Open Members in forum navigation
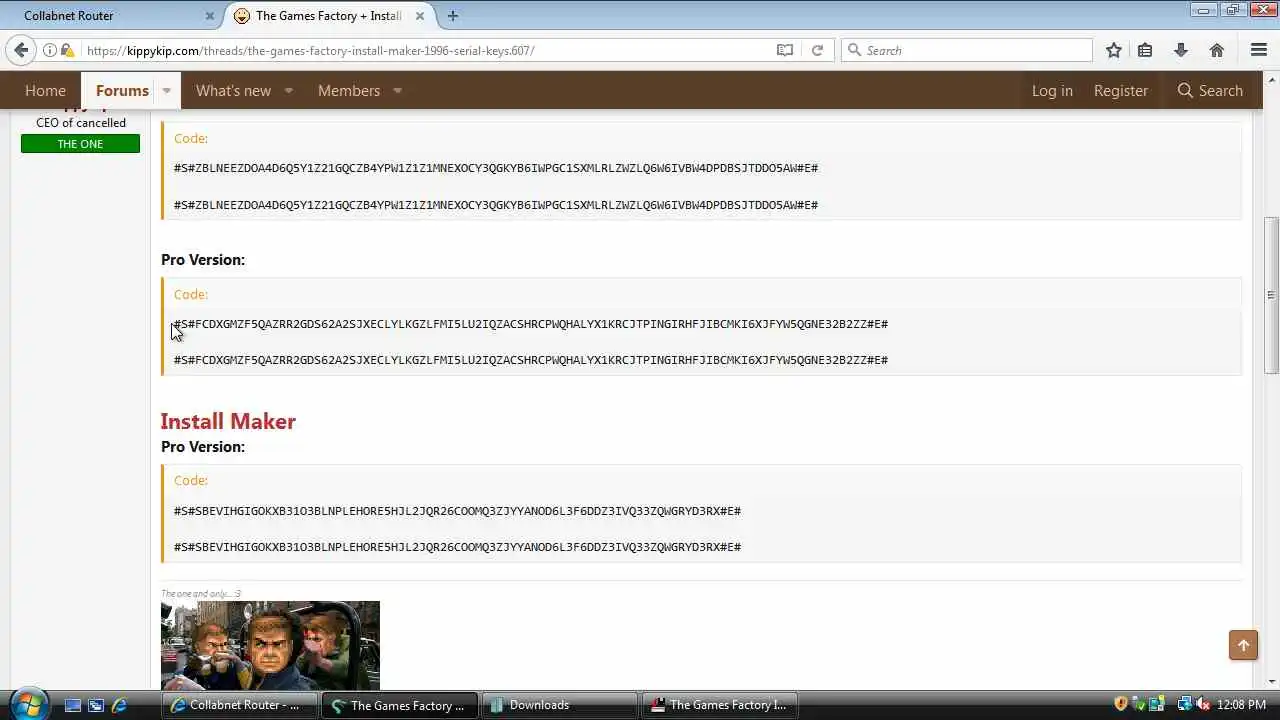Image resolution: width=1280 pixels, height=720 pixels. (x=349, y=90)
